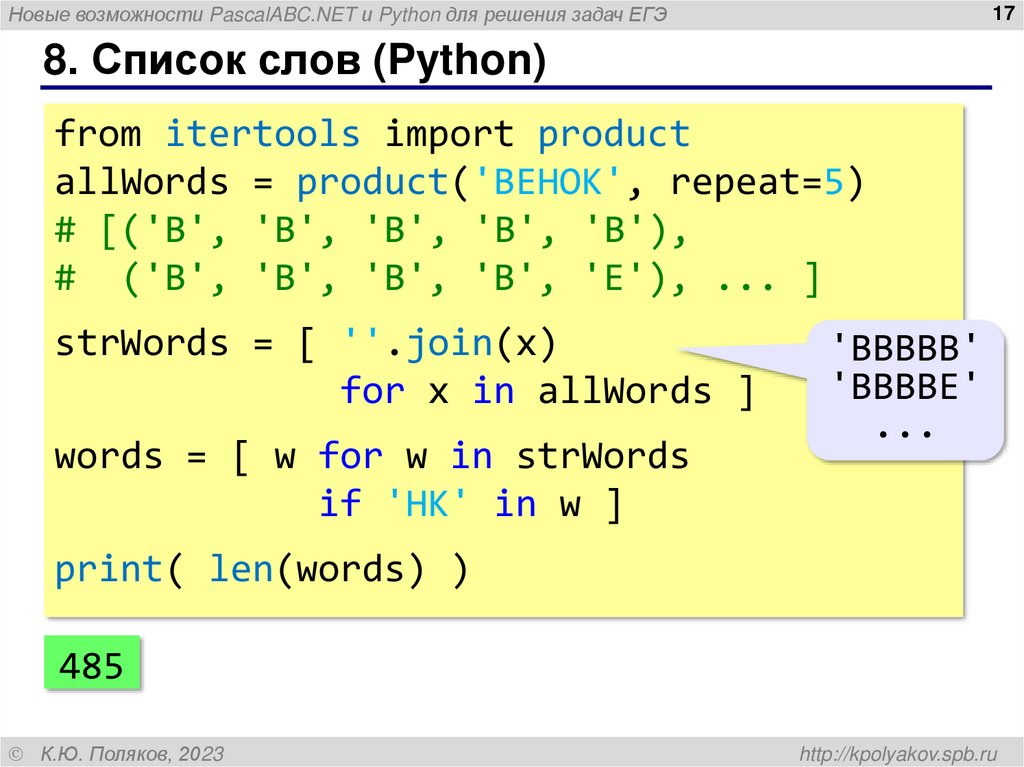Screen dimensions: 1024x767
Task: Click the green answer box '485'
Action: [92, 663]
